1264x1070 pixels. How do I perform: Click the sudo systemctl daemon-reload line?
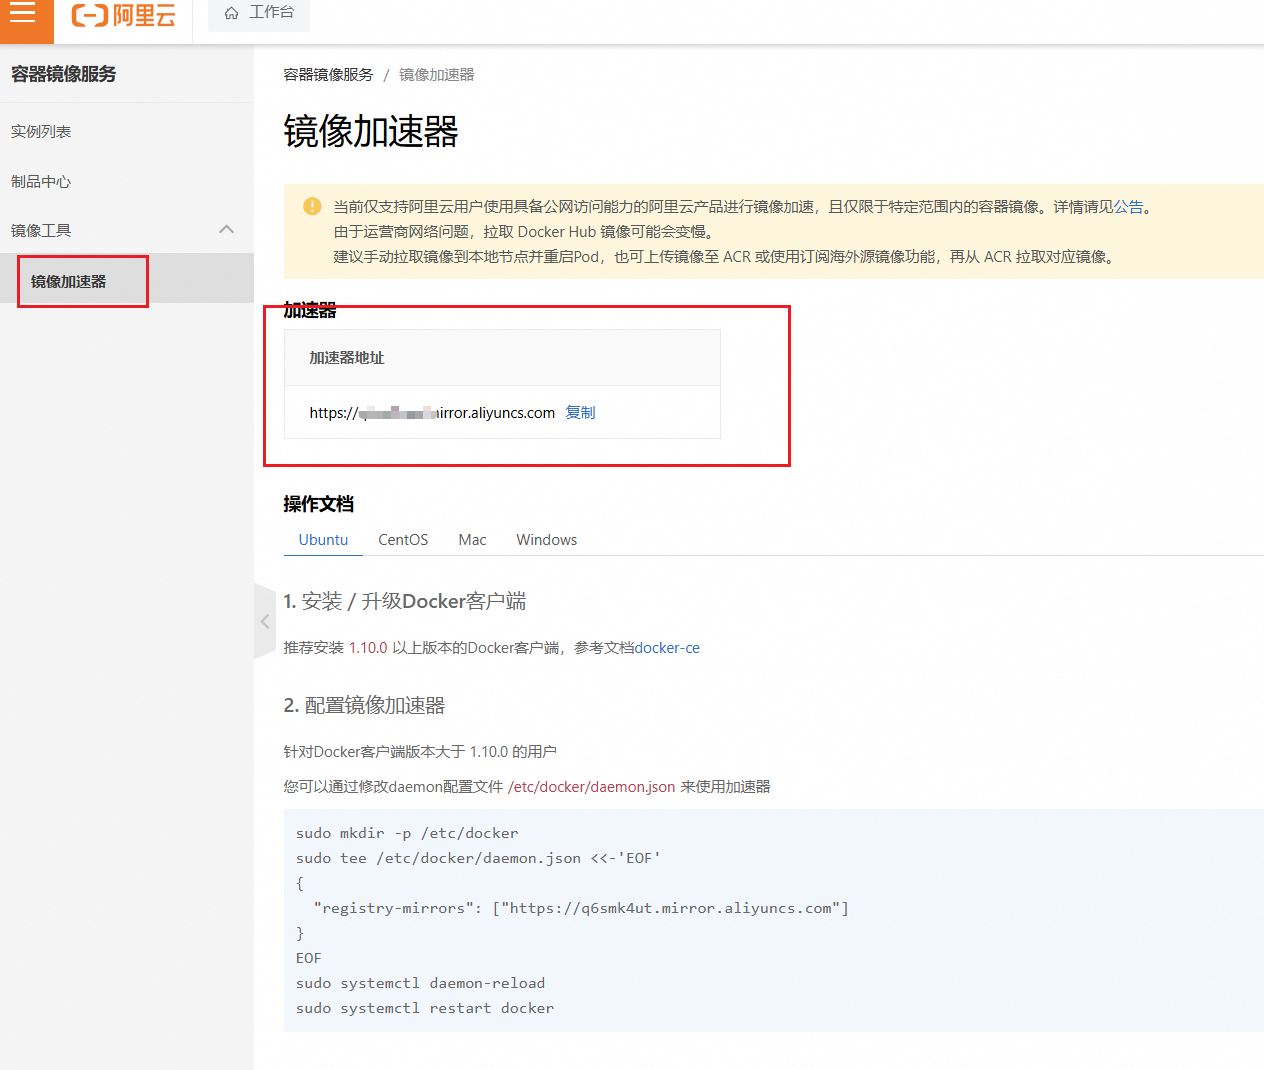(421, 983)
